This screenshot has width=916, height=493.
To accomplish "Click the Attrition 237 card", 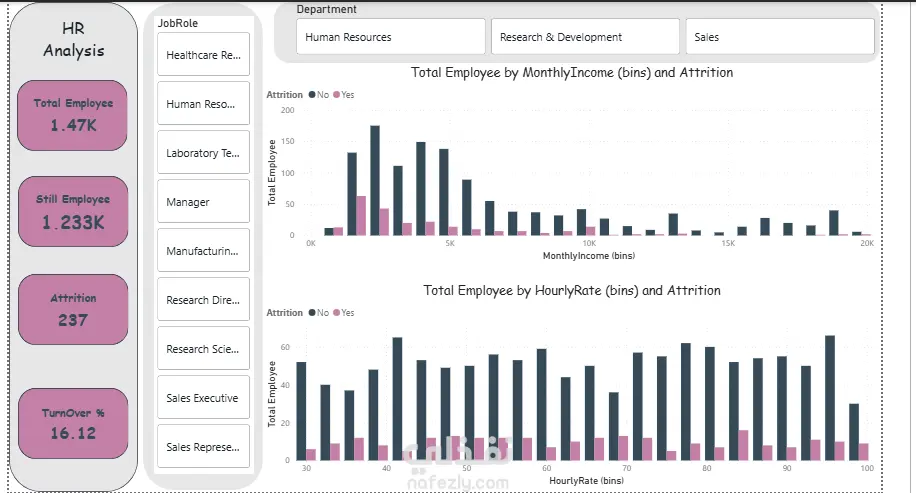I will point(73,310).
